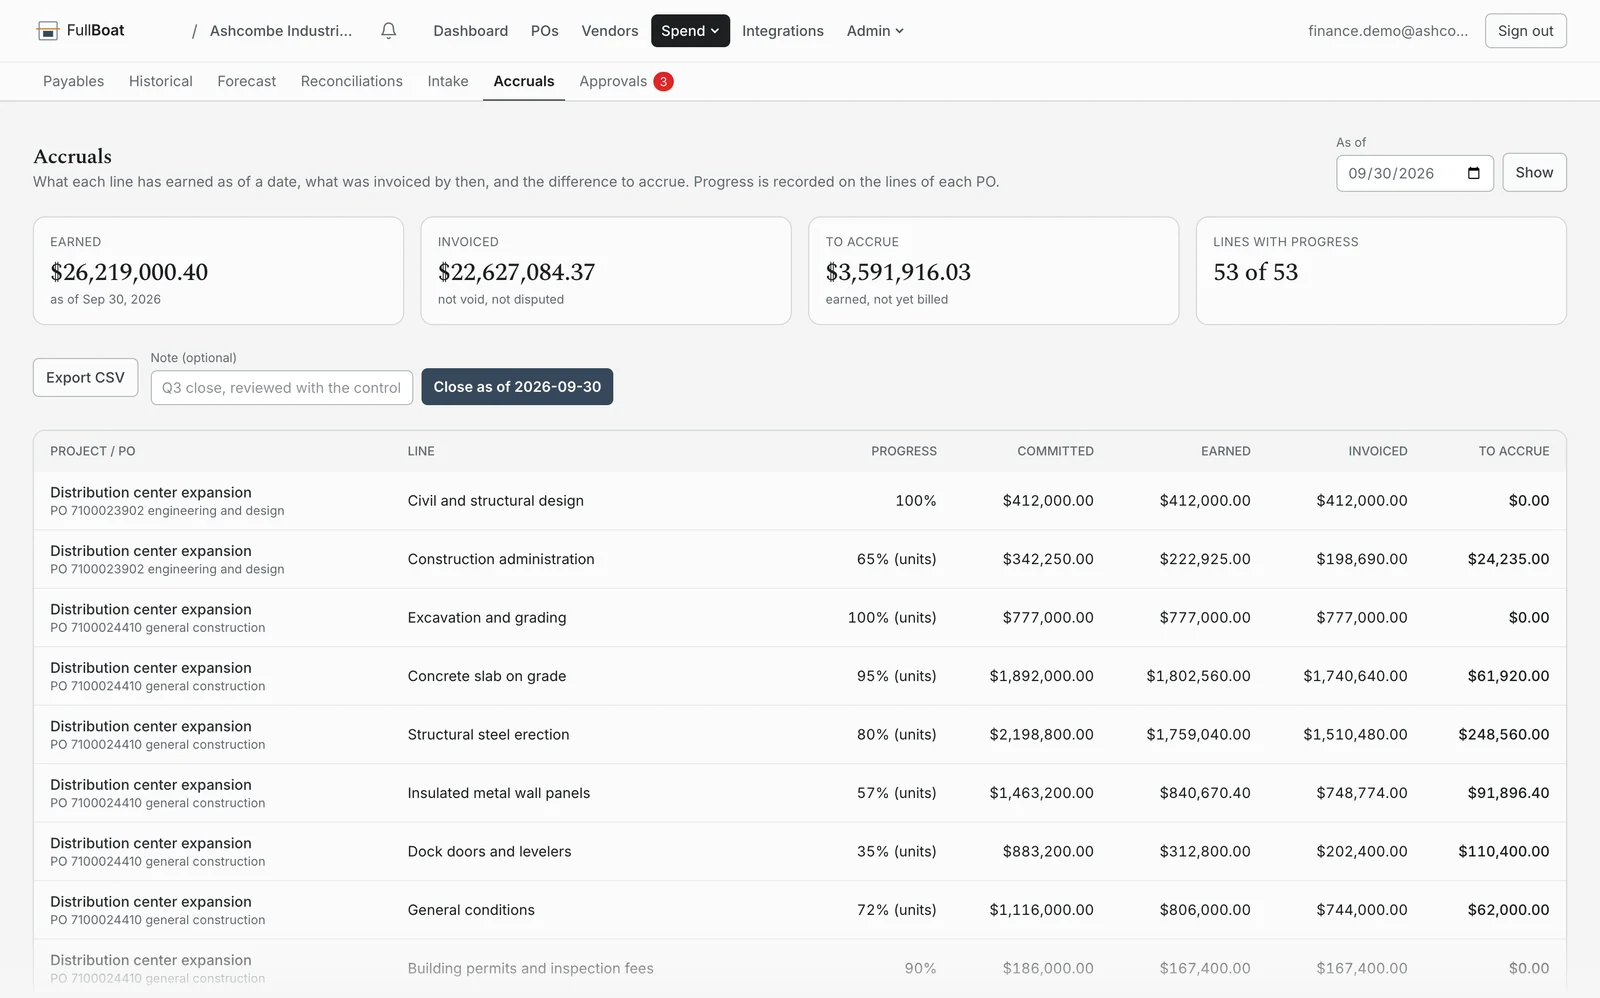Select the Reconciliations tab

(352, 81)
